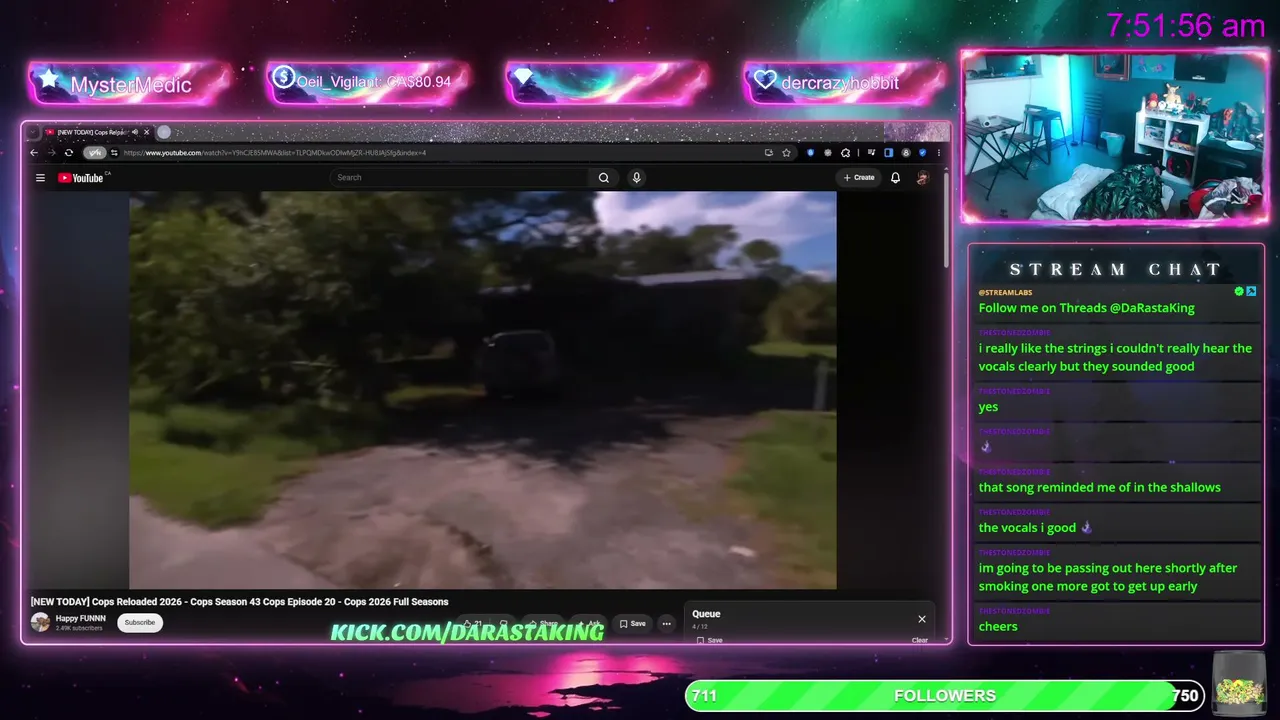Subscribe to the Happy FUNNN channel

click(x=140, y=623)
